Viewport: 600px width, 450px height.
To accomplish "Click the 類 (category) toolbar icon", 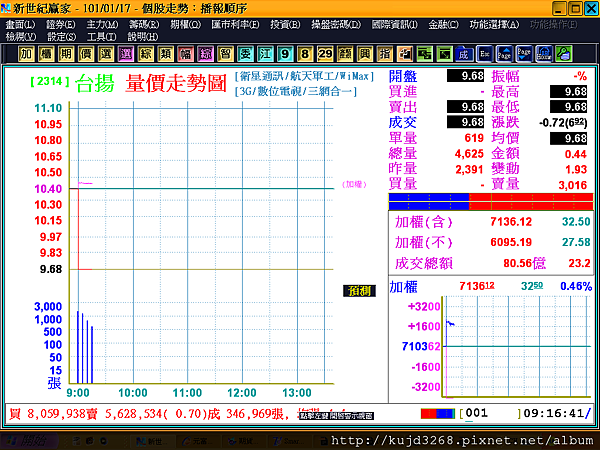I will tap(165, 54).
